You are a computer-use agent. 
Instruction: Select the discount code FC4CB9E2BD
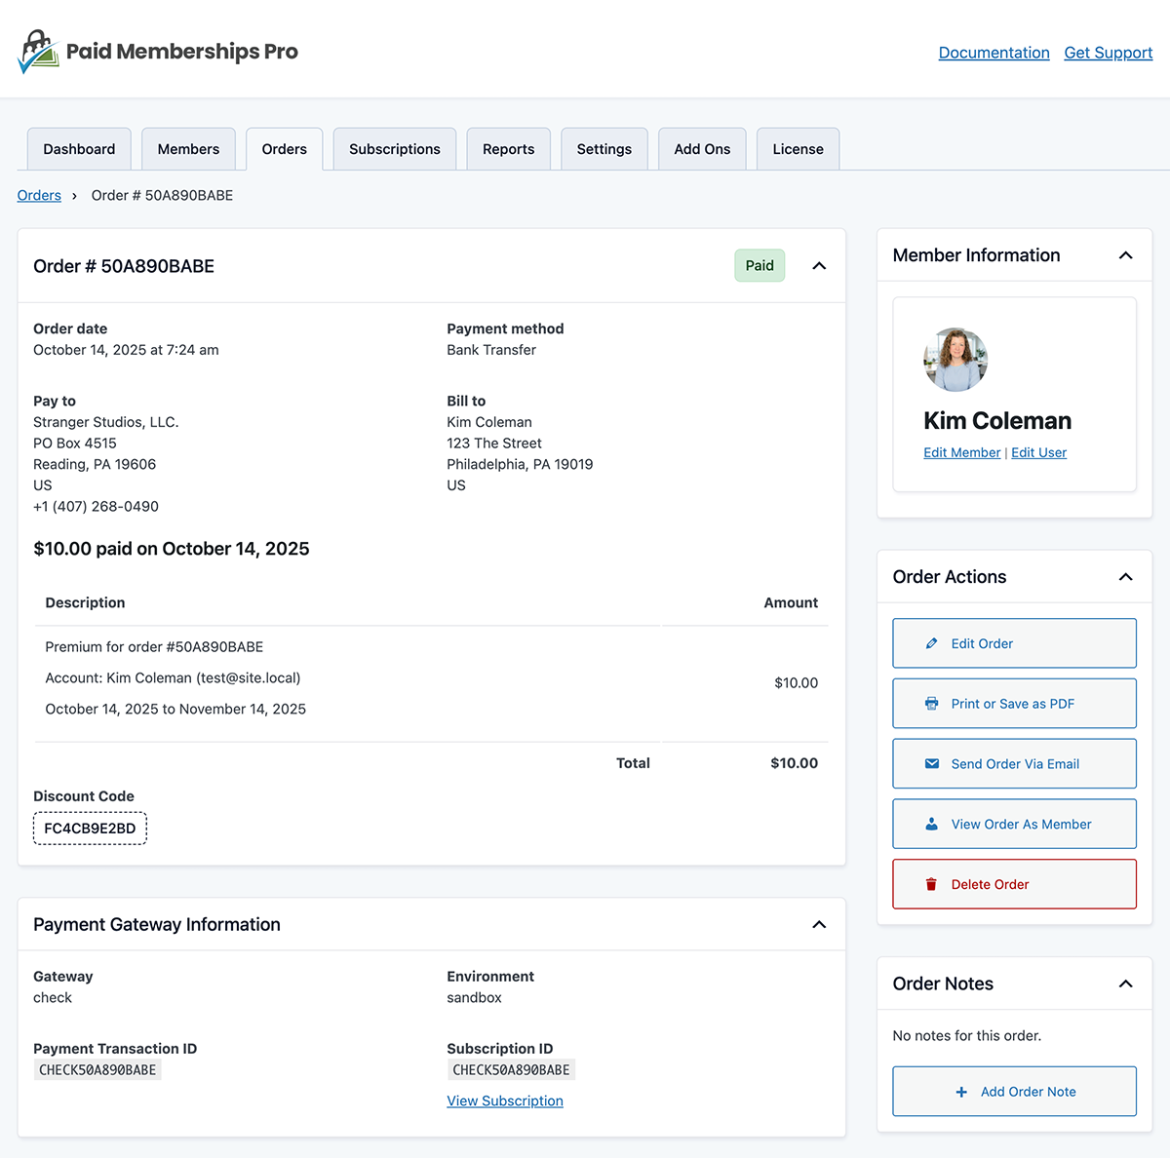coord(90,828)
